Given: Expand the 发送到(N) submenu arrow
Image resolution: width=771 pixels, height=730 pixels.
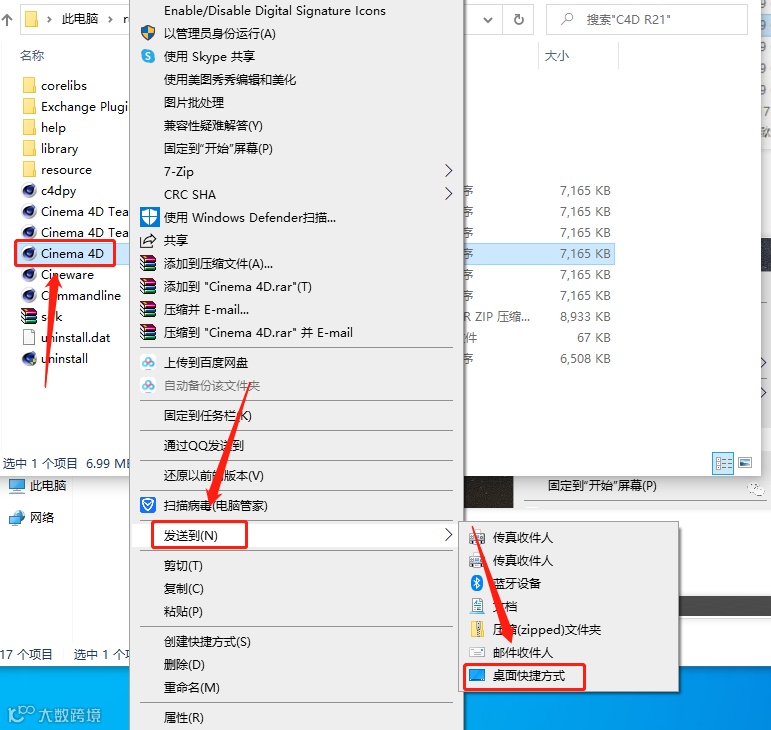Looking at the screenshot, I should coord(448,535).
